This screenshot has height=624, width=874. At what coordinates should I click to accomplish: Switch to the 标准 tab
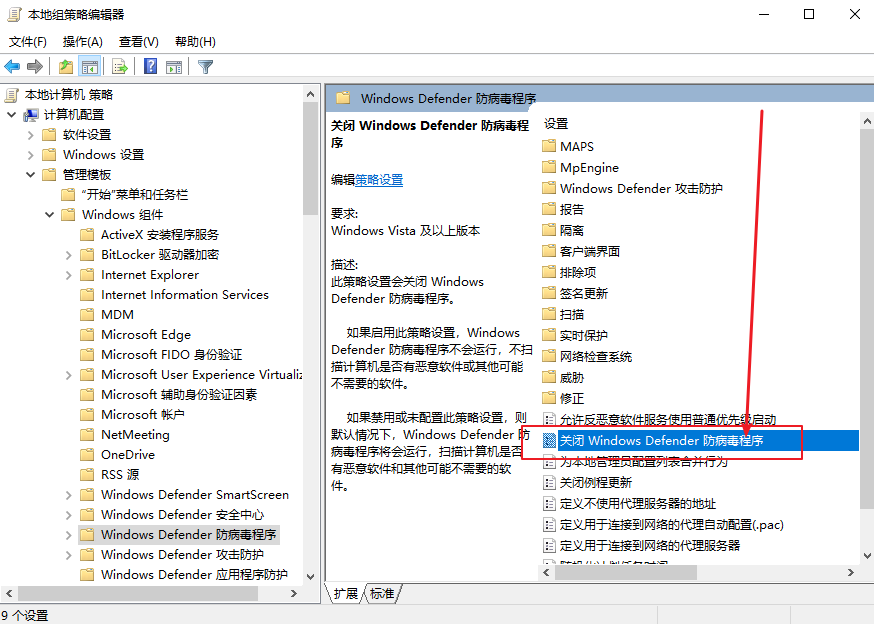[383, 593]
